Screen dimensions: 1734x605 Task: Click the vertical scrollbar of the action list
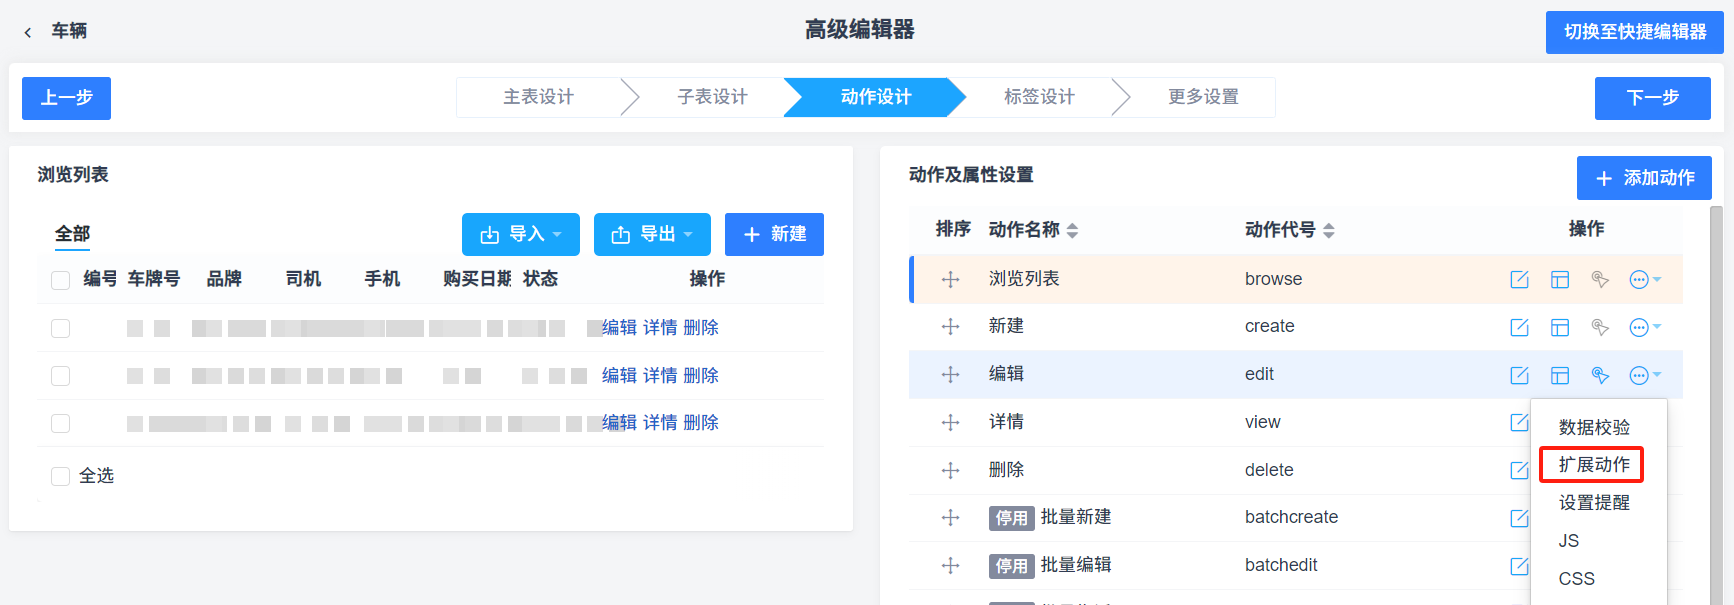point(1716,400)
